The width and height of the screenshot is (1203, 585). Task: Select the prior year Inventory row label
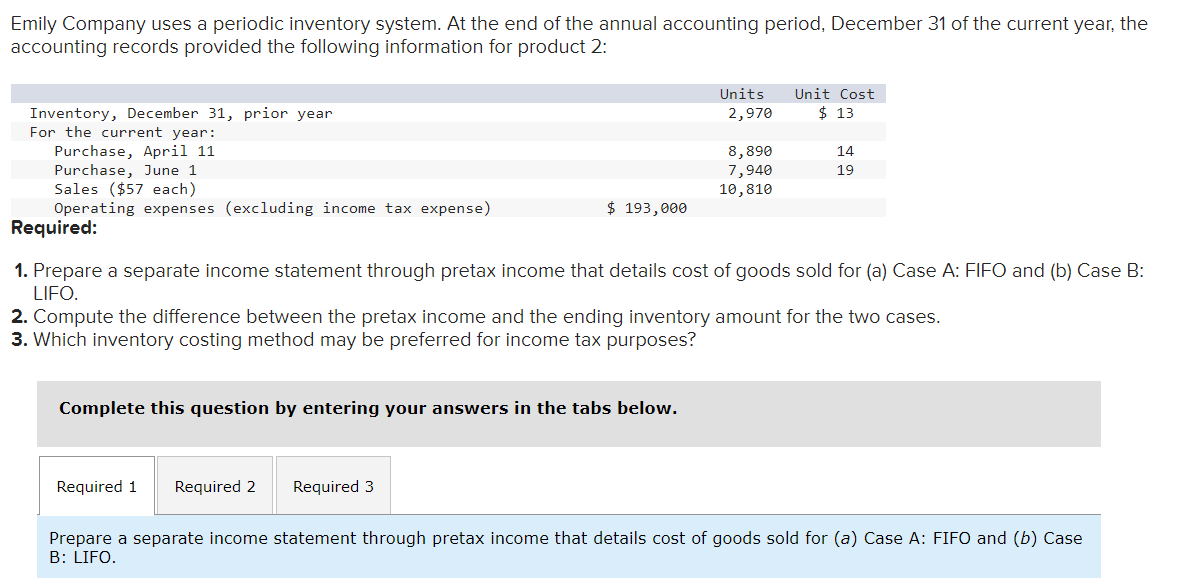click(181, 113)
